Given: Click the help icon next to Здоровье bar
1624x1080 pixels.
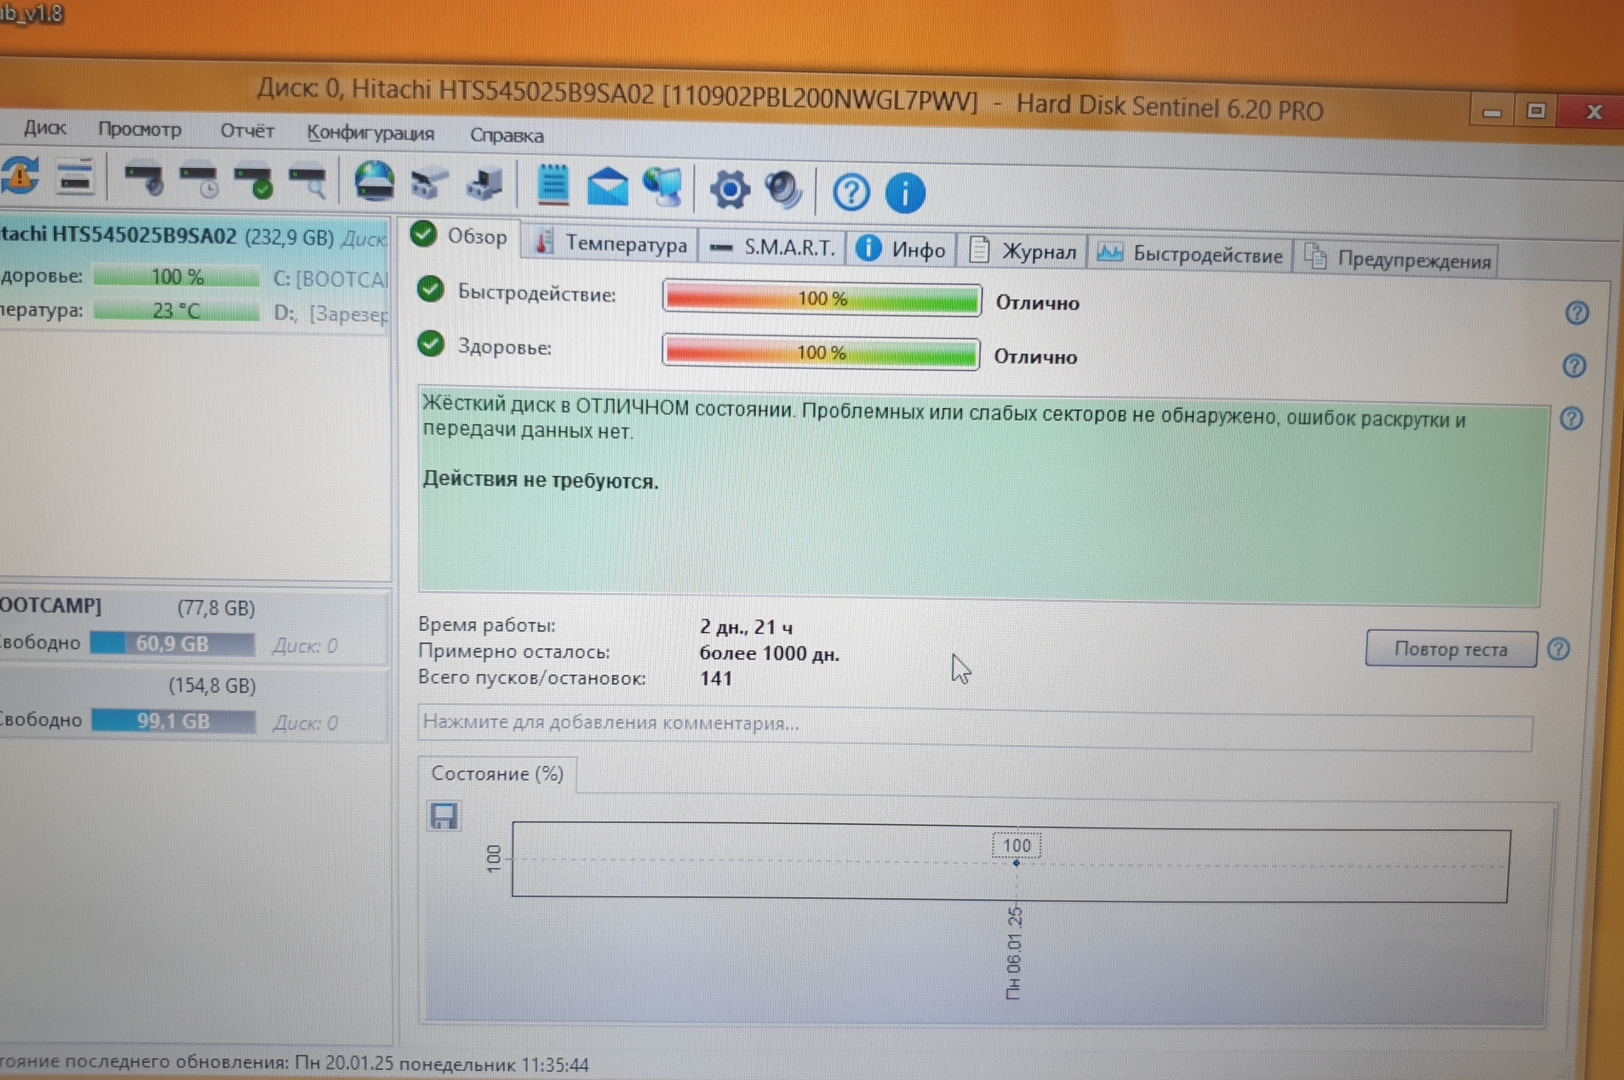Looking at the screenshot, I should click(1574, 365).
